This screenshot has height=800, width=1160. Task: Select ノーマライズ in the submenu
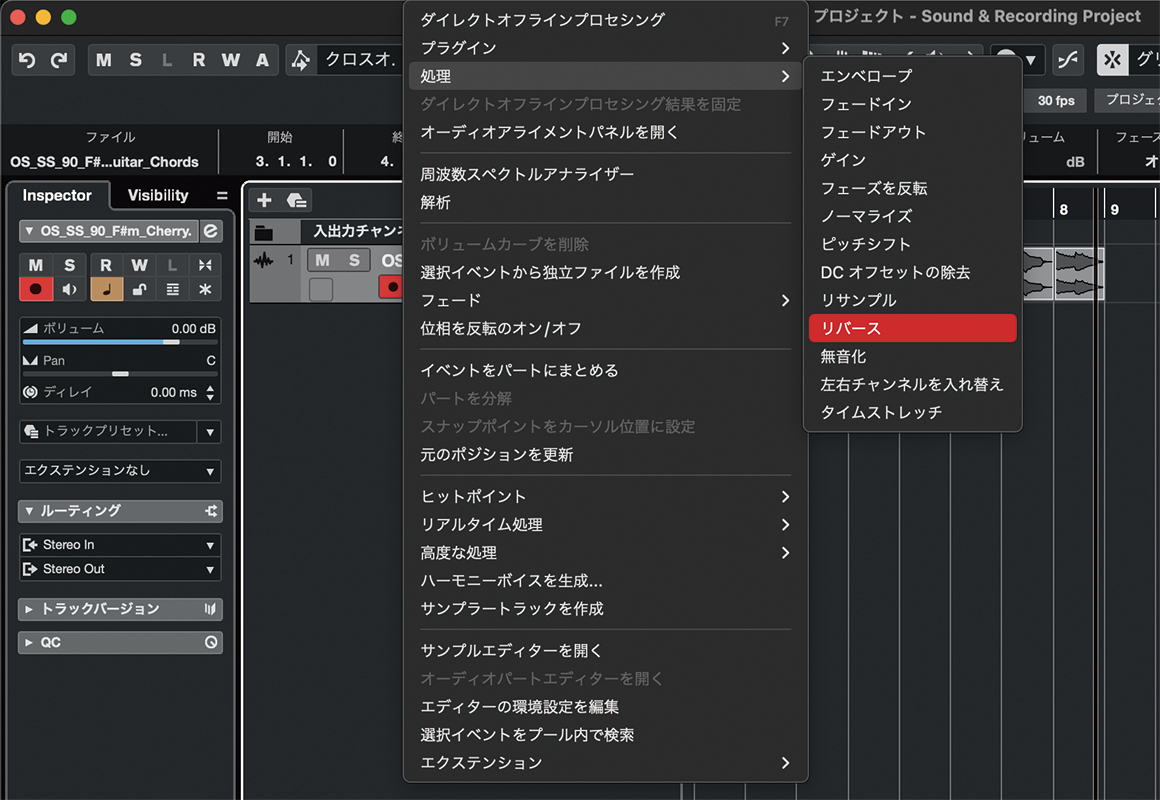tap(912, 216)
